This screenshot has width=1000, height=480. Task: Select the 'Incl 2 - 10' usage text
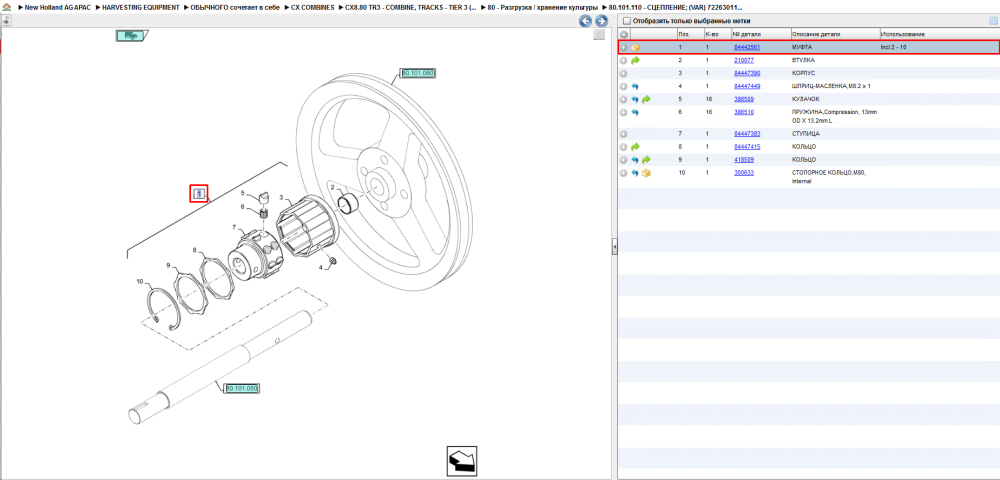pyautogui.click(x=893, y=48)
